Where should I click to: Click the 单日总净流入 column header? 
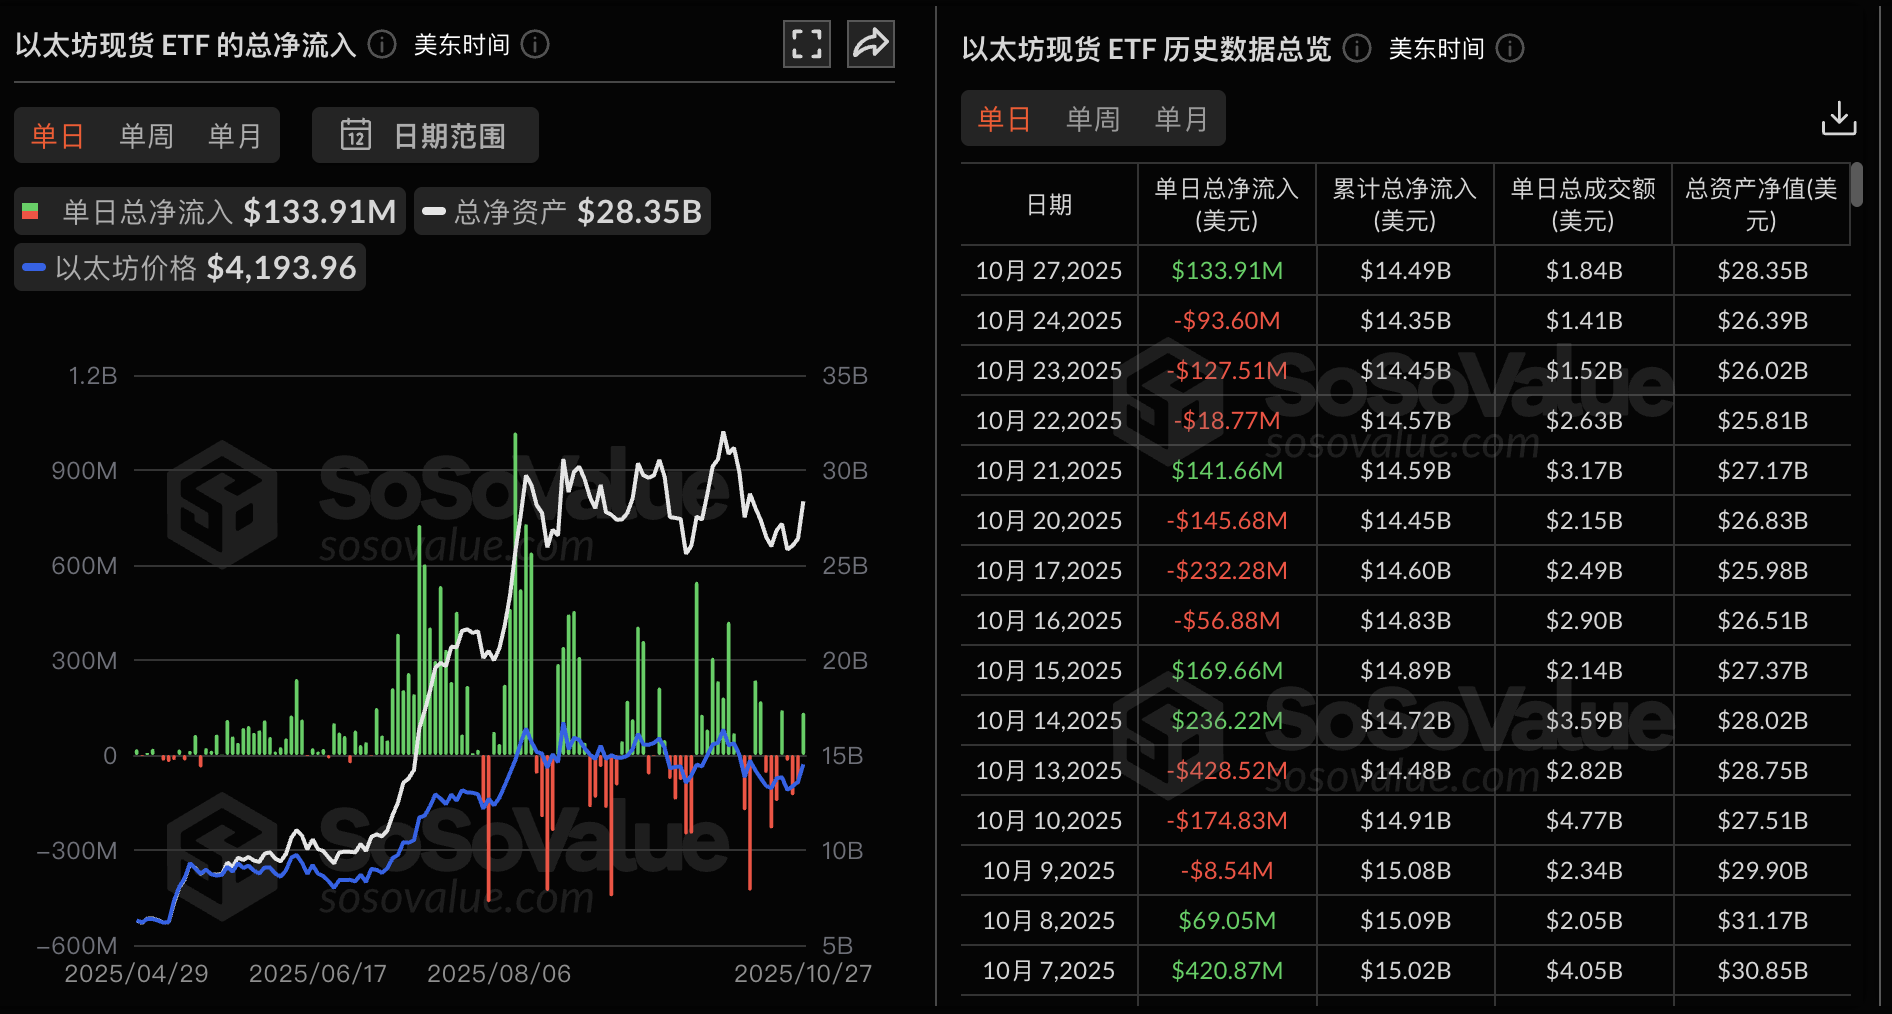(x=1226, y=204)
